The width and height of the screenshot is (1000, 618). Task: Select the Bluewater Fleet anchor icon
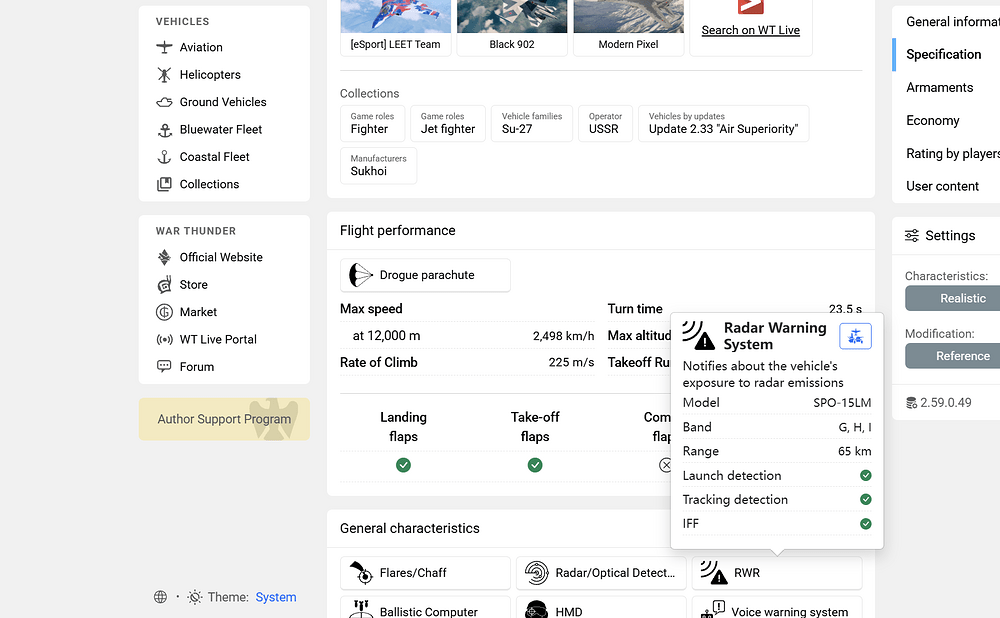coord(164,129)
